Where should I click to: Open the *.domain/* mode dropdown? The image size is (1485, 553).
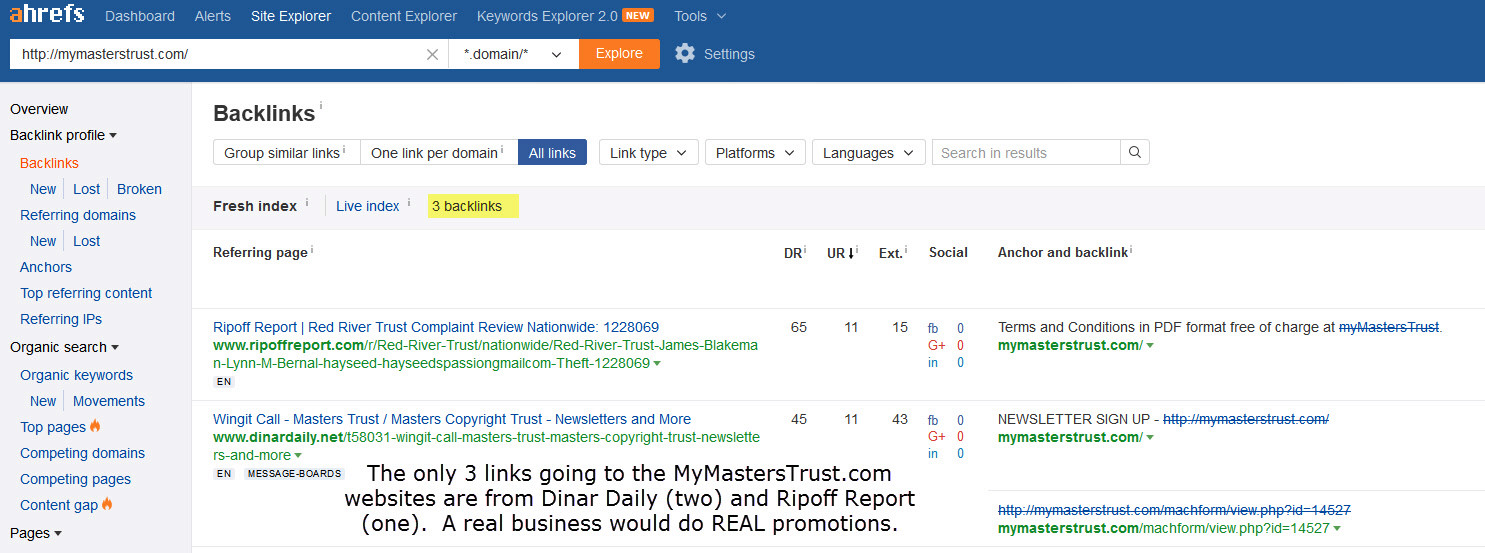click(514, 54)
